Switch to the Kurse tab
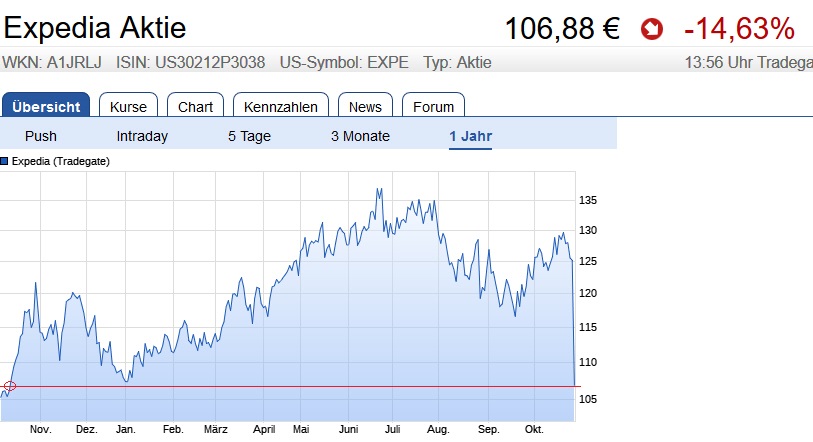813x442 pixels. [128, 105]
